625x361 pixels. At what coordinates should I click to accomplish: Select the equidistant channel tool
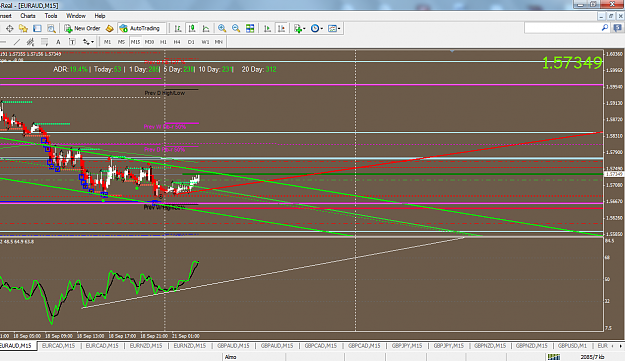(30, 42)
